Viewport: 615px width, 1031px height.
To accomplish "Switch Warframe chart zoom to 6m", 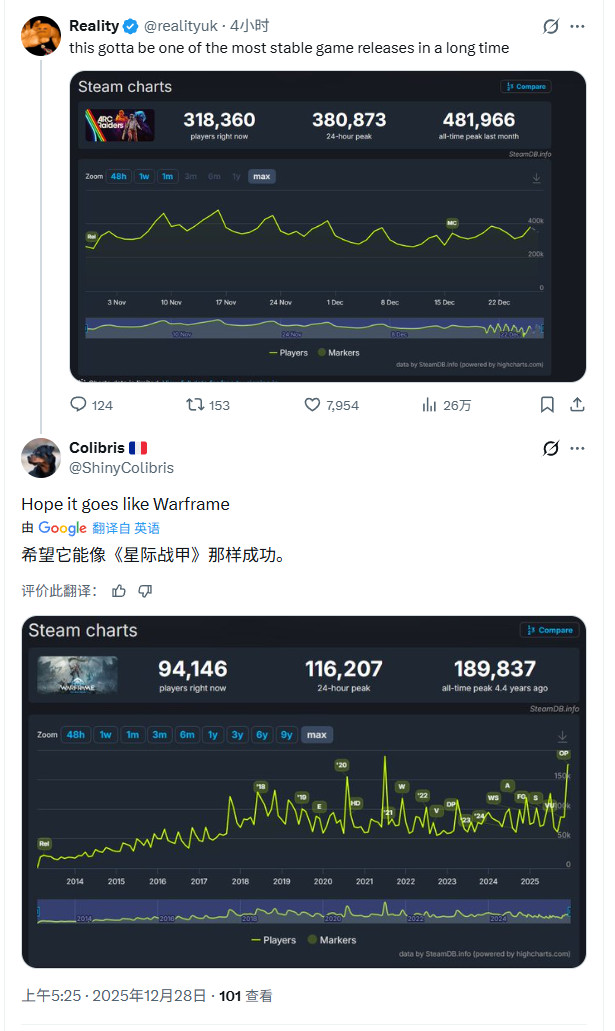I will (x=186, y=735).
